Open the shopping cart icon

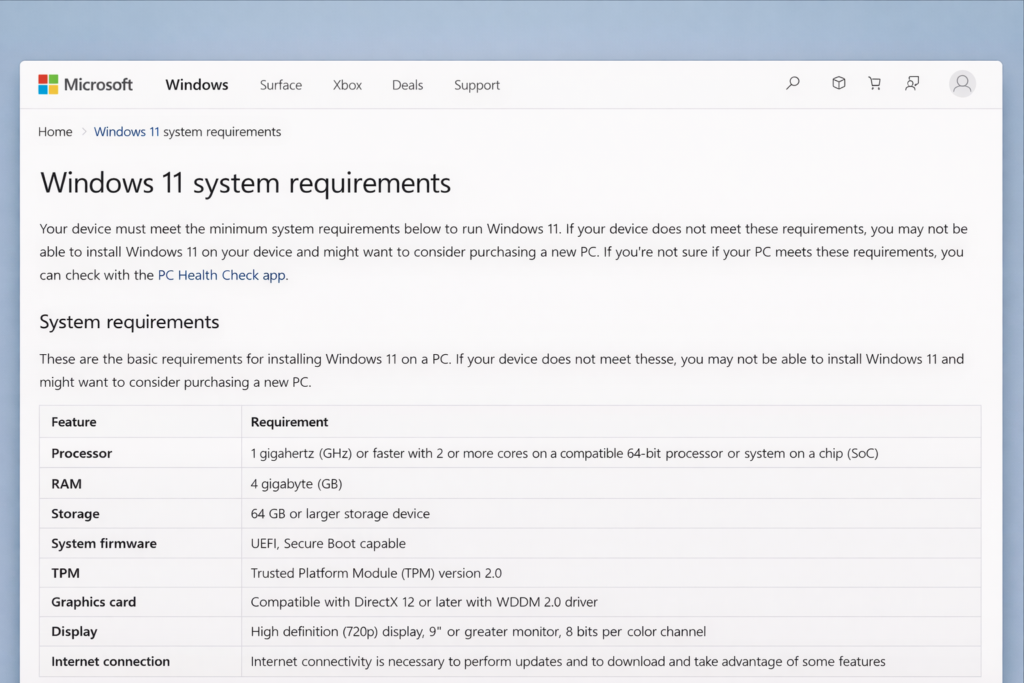tap(874, 83)
